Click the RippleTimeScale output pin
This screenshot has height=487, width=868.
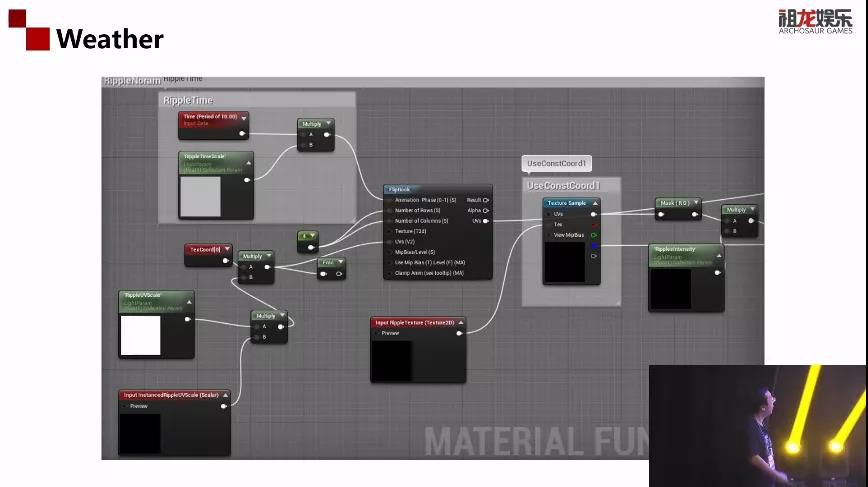click(247, 180)
